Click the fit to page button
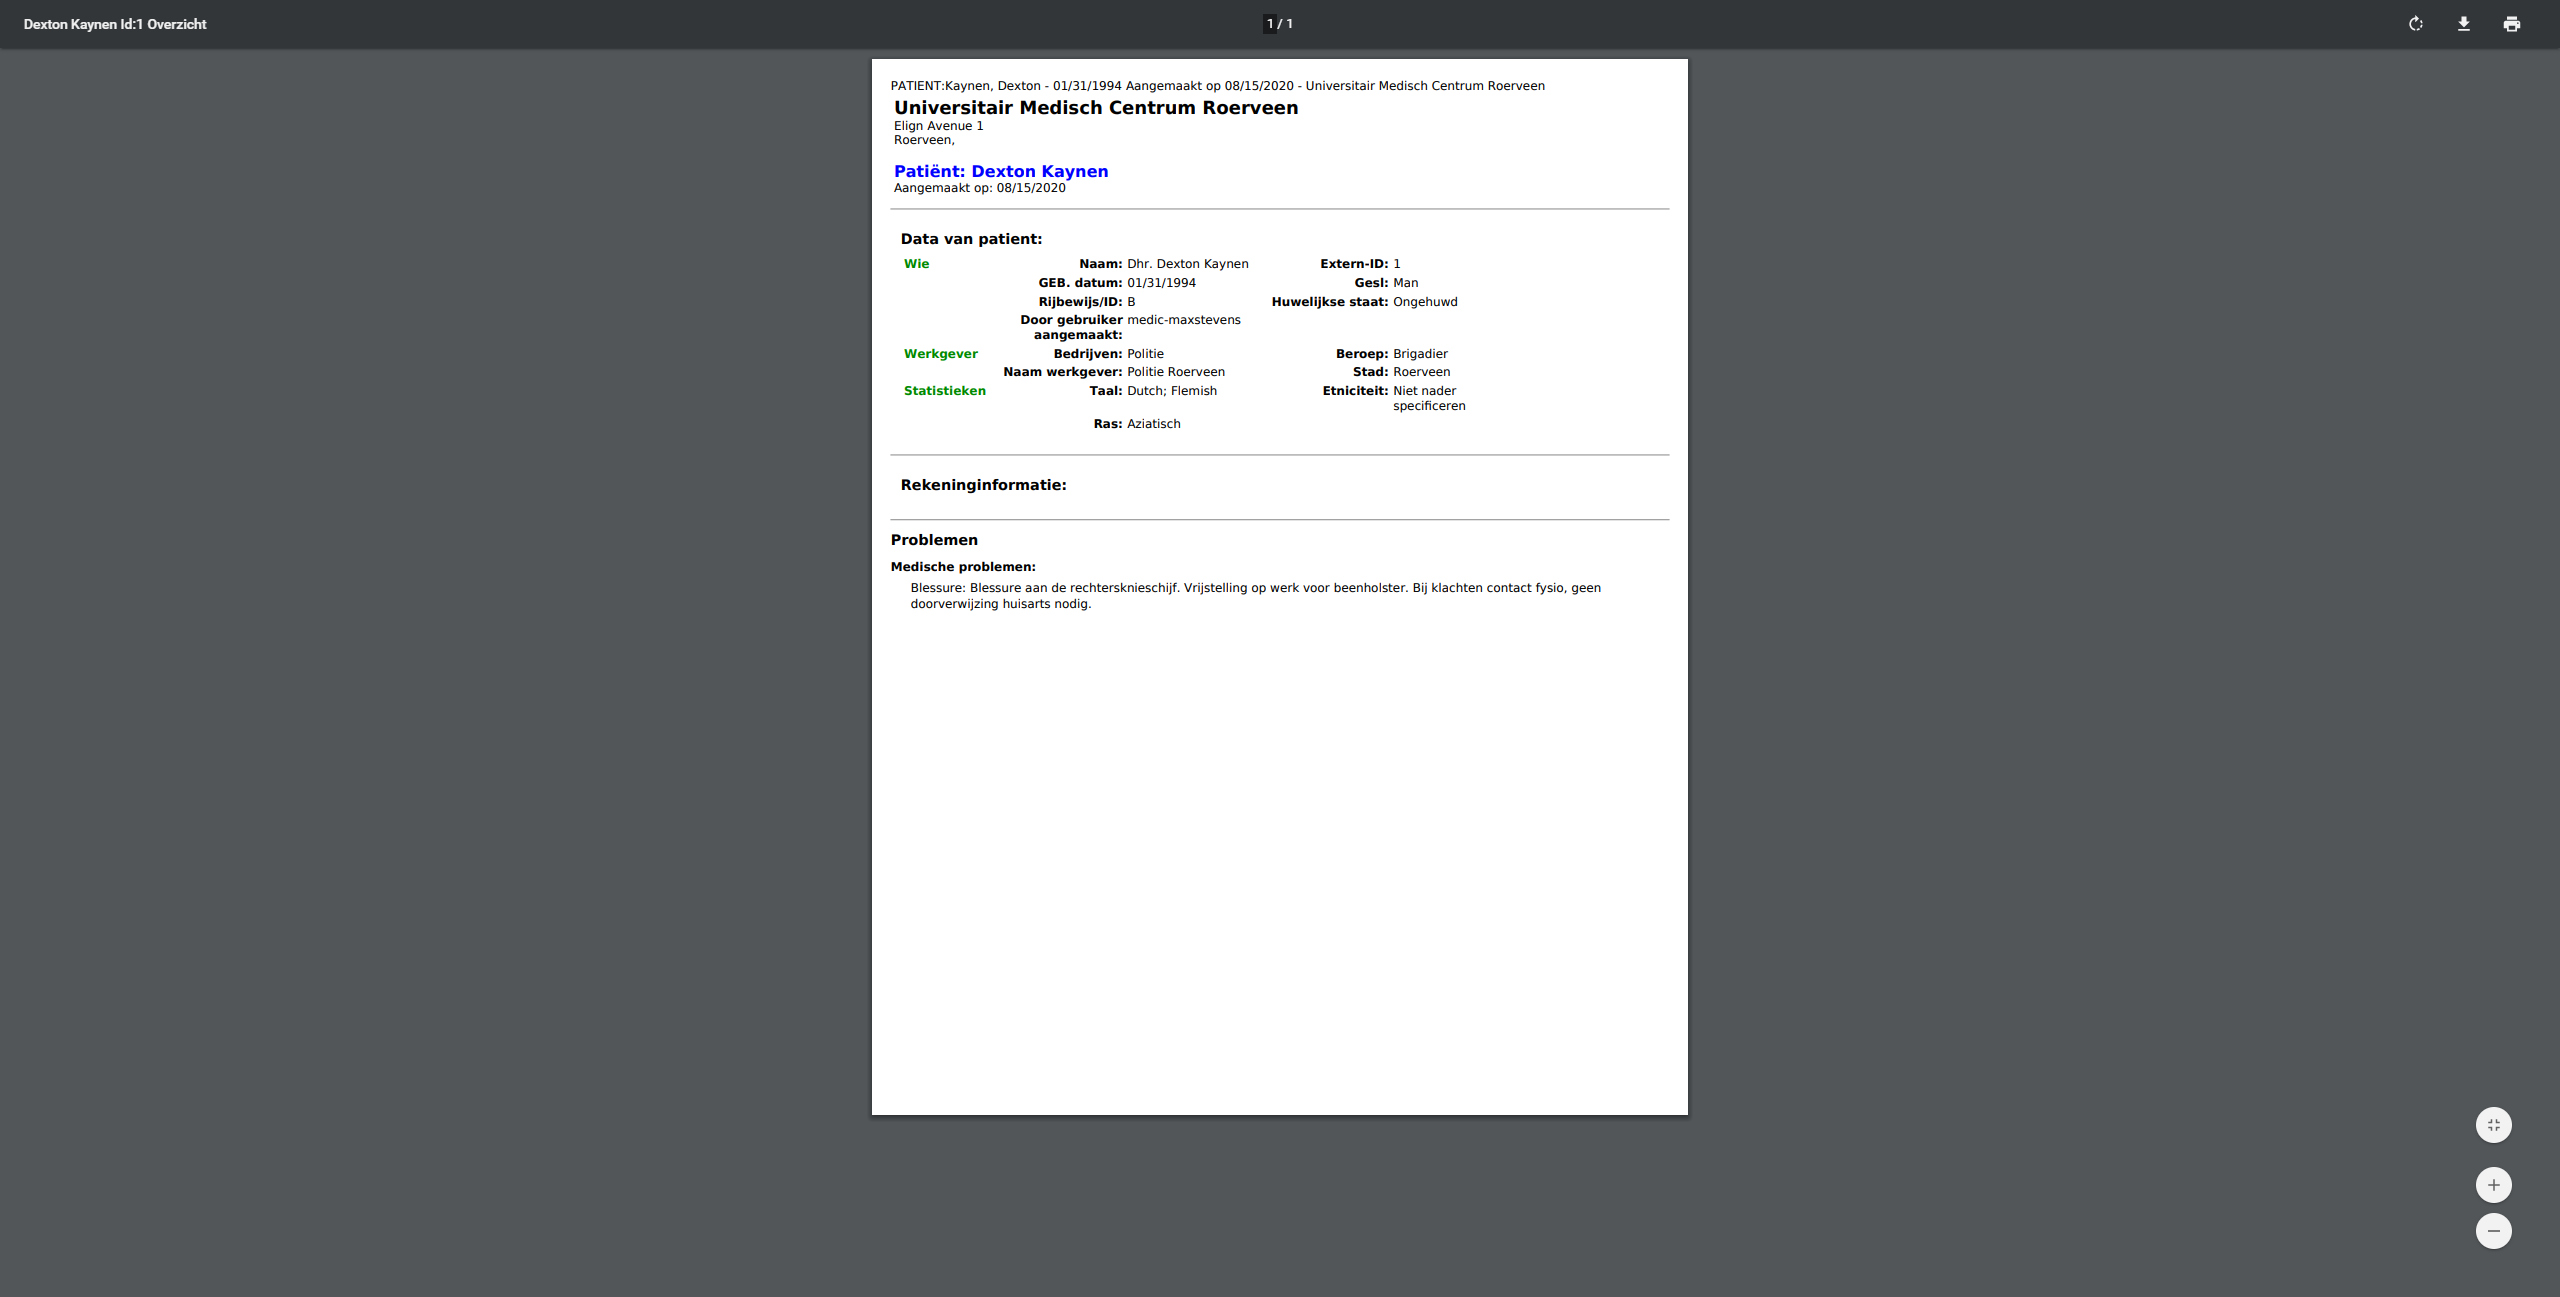The image size is (2560, 1297). [x=2494, y=1125]
